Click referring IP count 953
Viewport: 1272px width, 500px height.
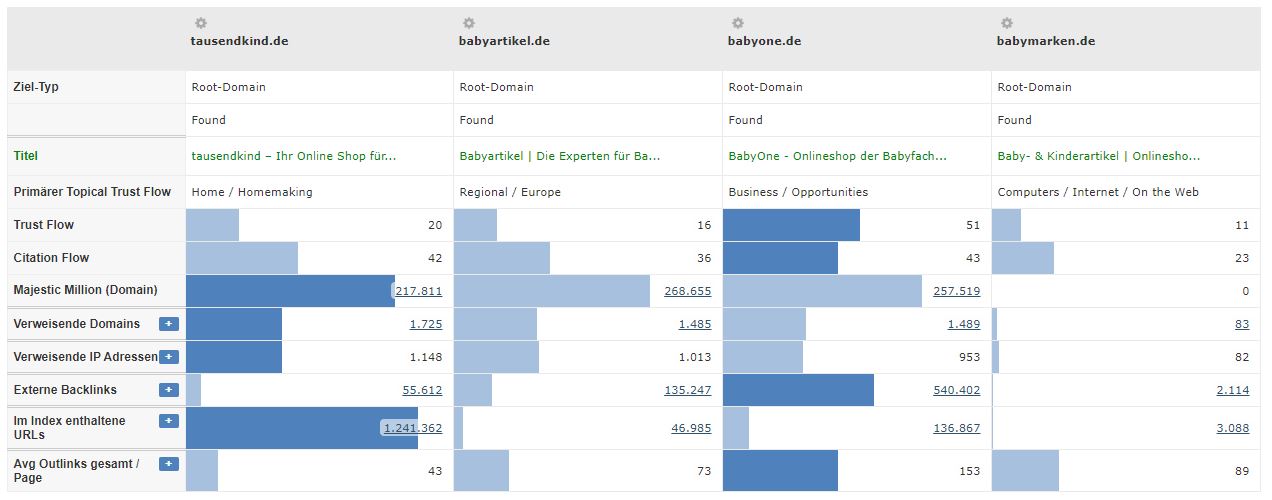pyautogui.click(x=969, y=357)
